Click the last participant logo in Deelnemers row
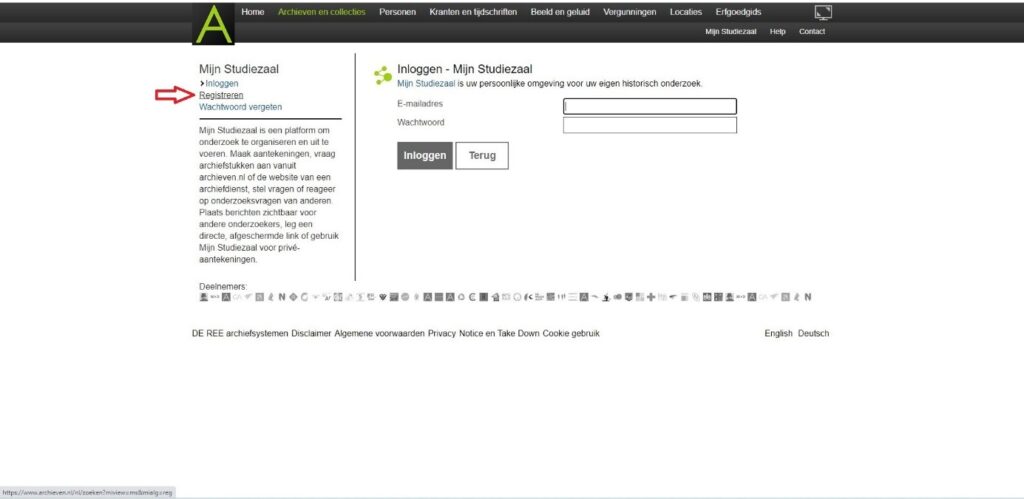Image resolution: width=1024 pixels, height=499 pixels. pyautogui.click(x=808, y=297)
